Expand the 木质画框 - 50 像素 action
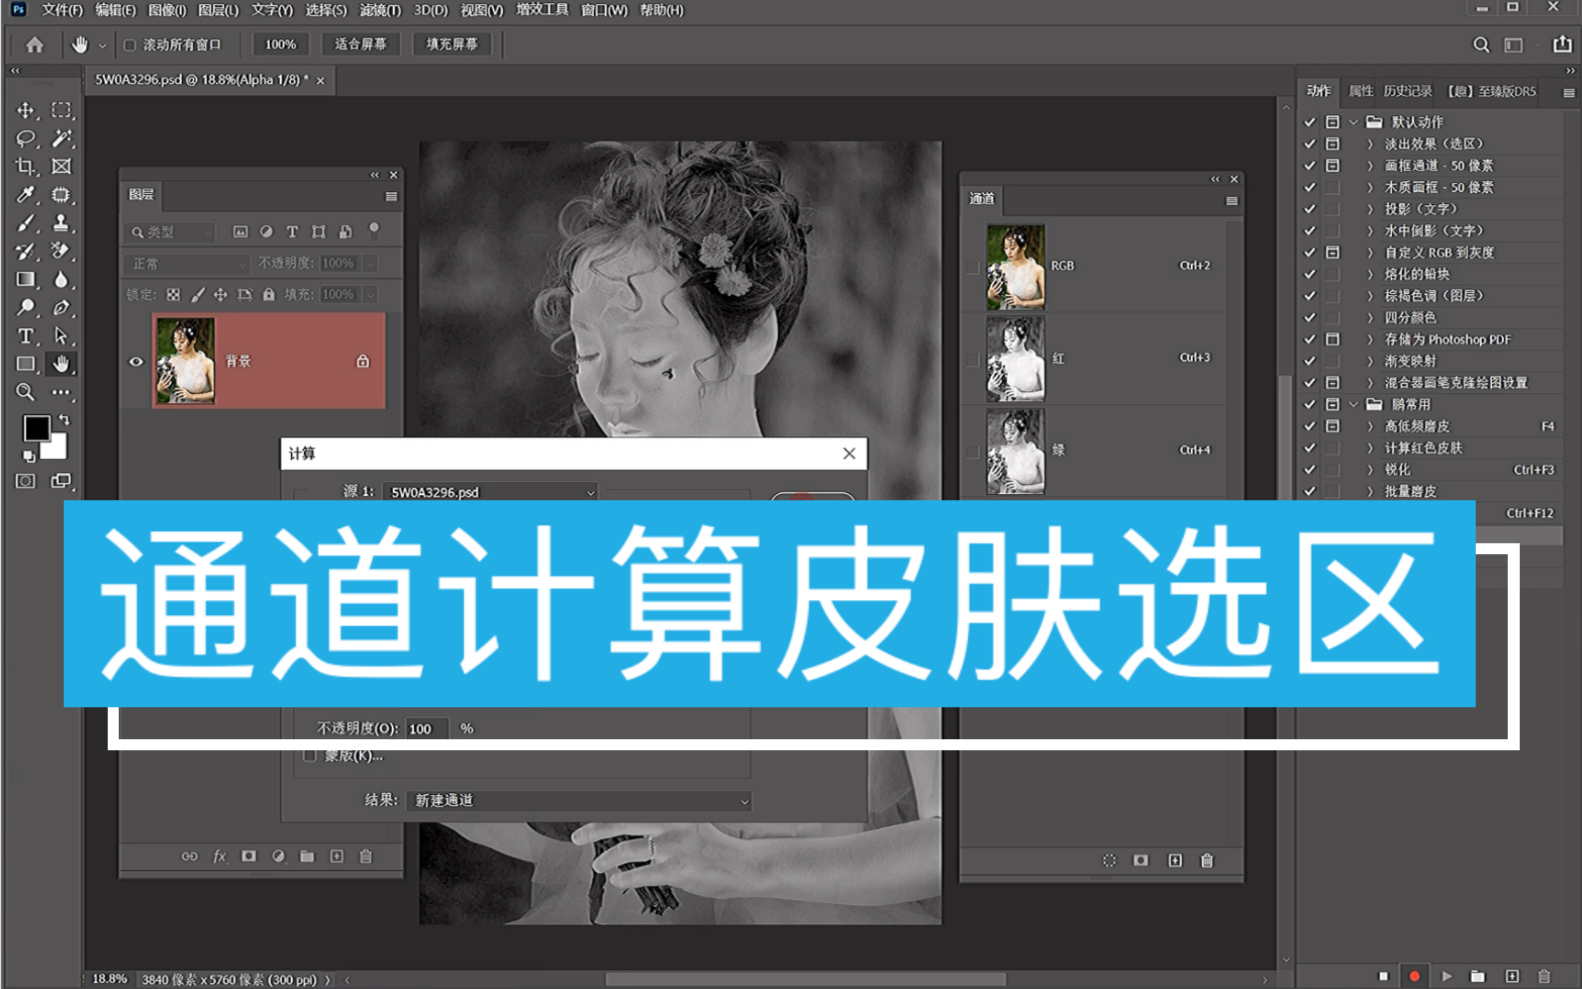Viewport: 1582px width, 989px height. click(1371, 187)
